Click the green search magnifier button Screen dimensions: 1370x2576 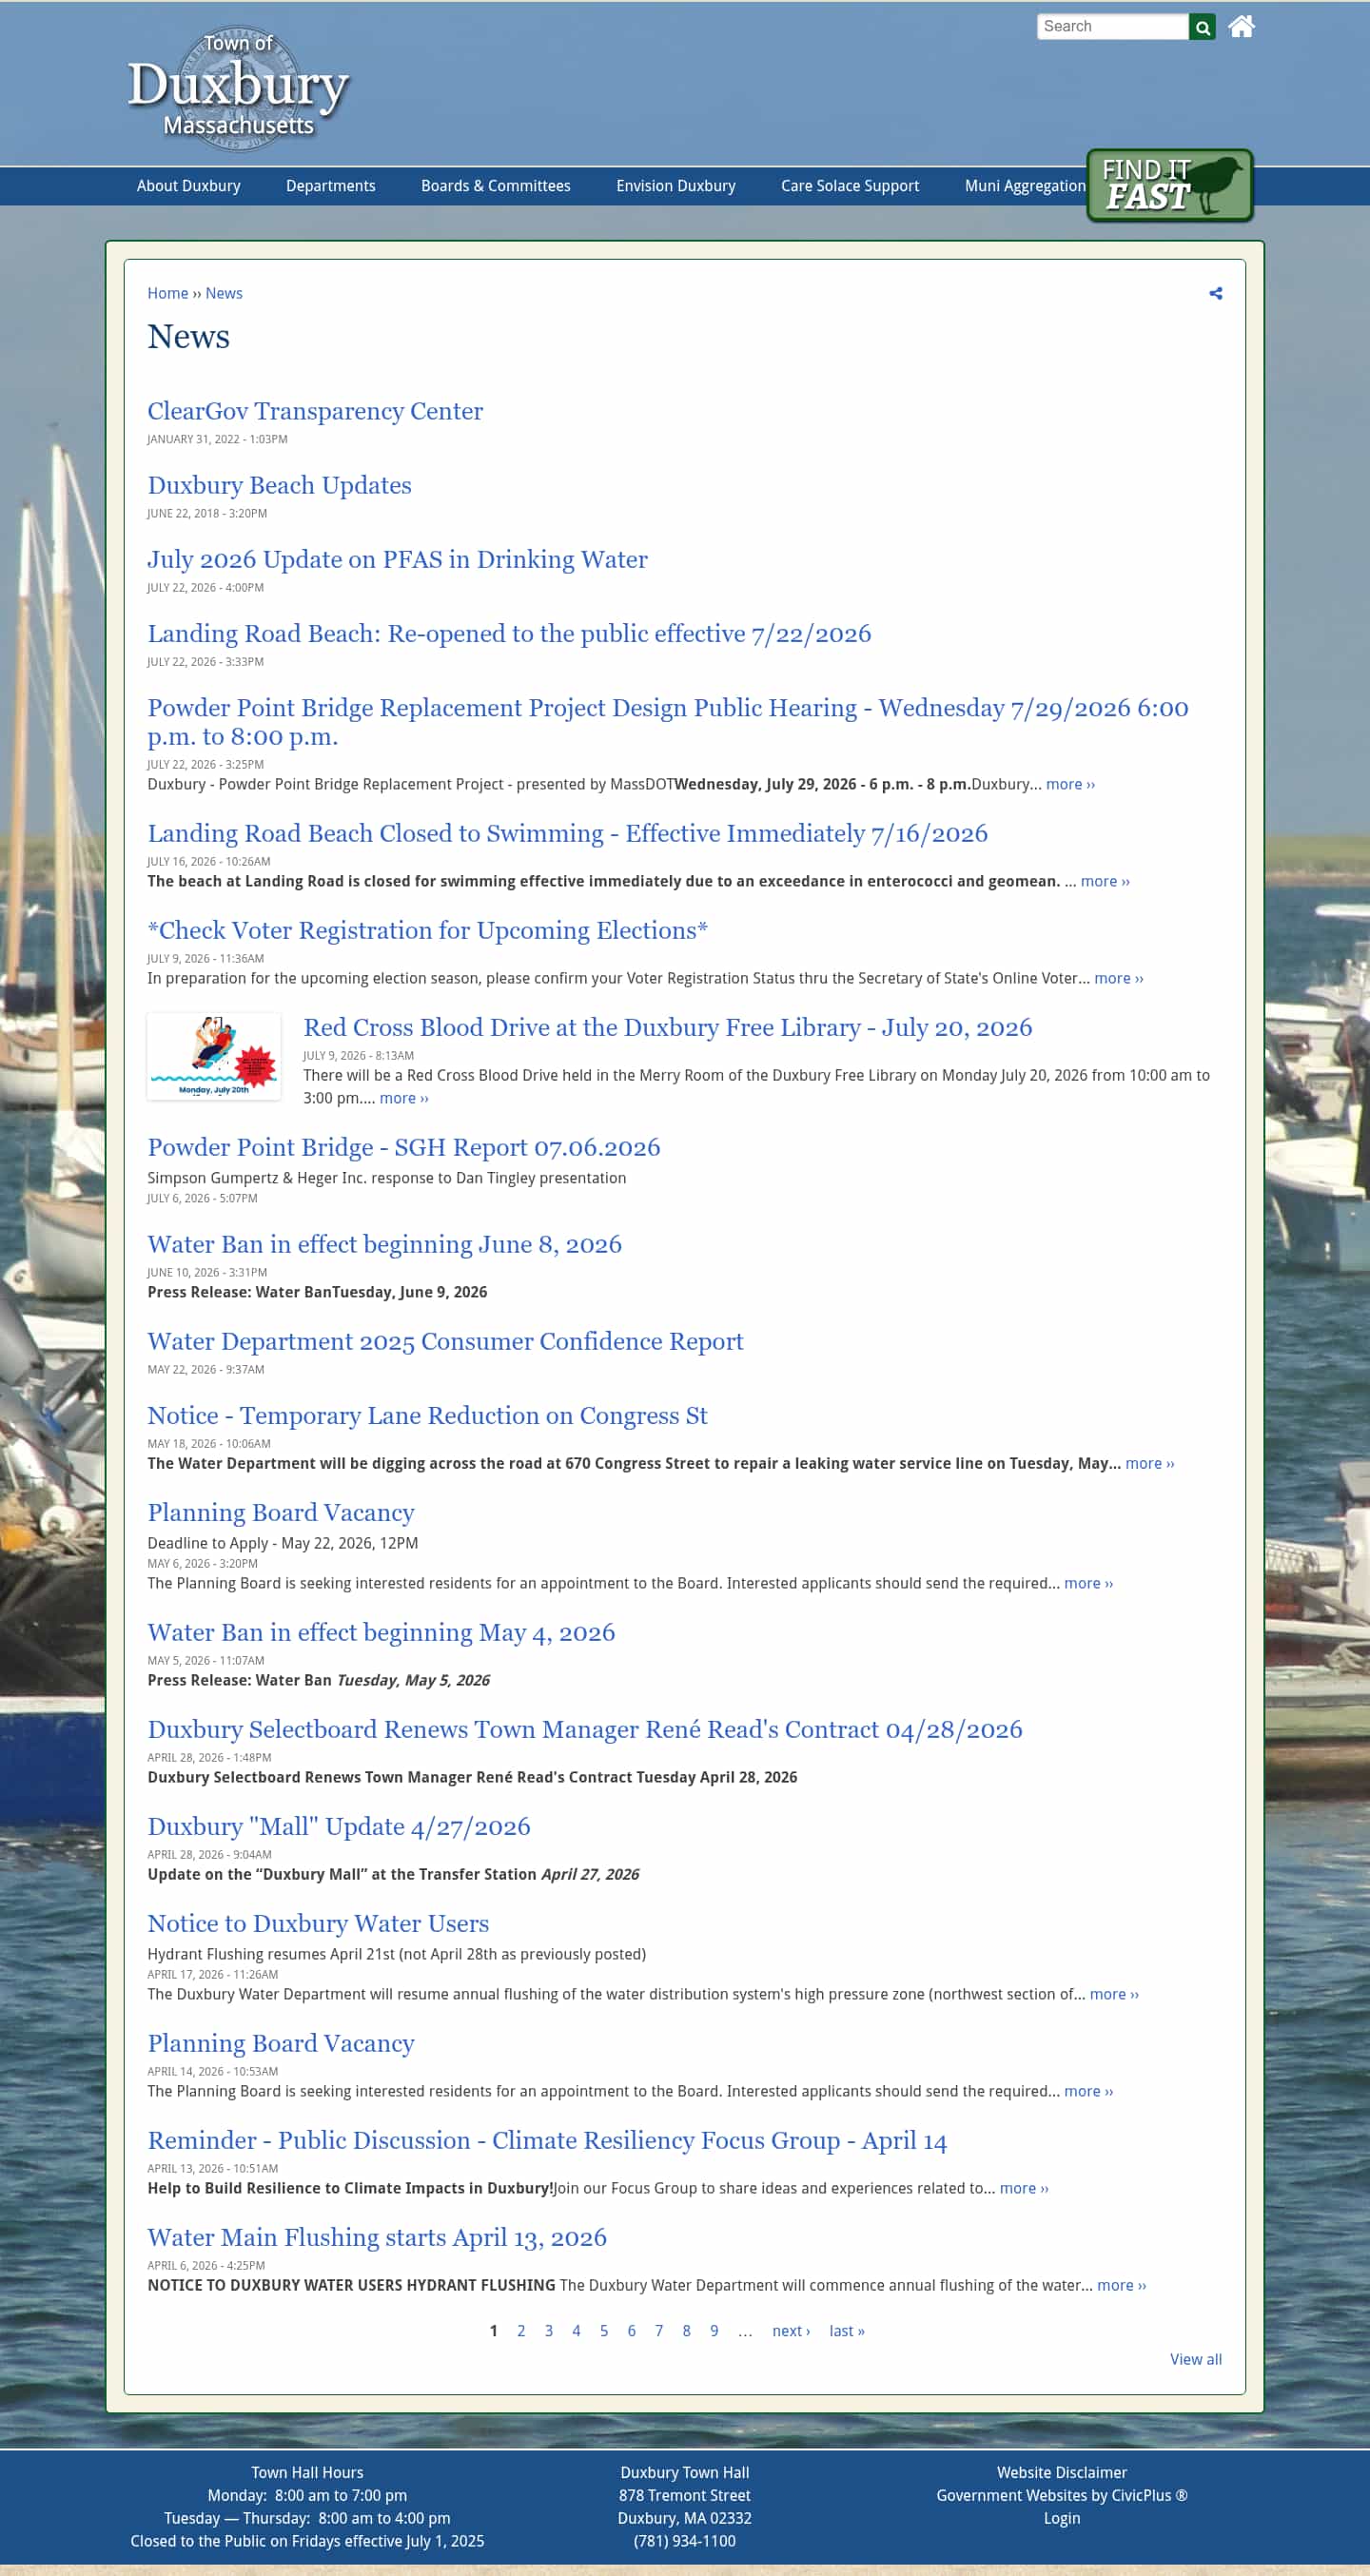click(x=1202, y=27)
